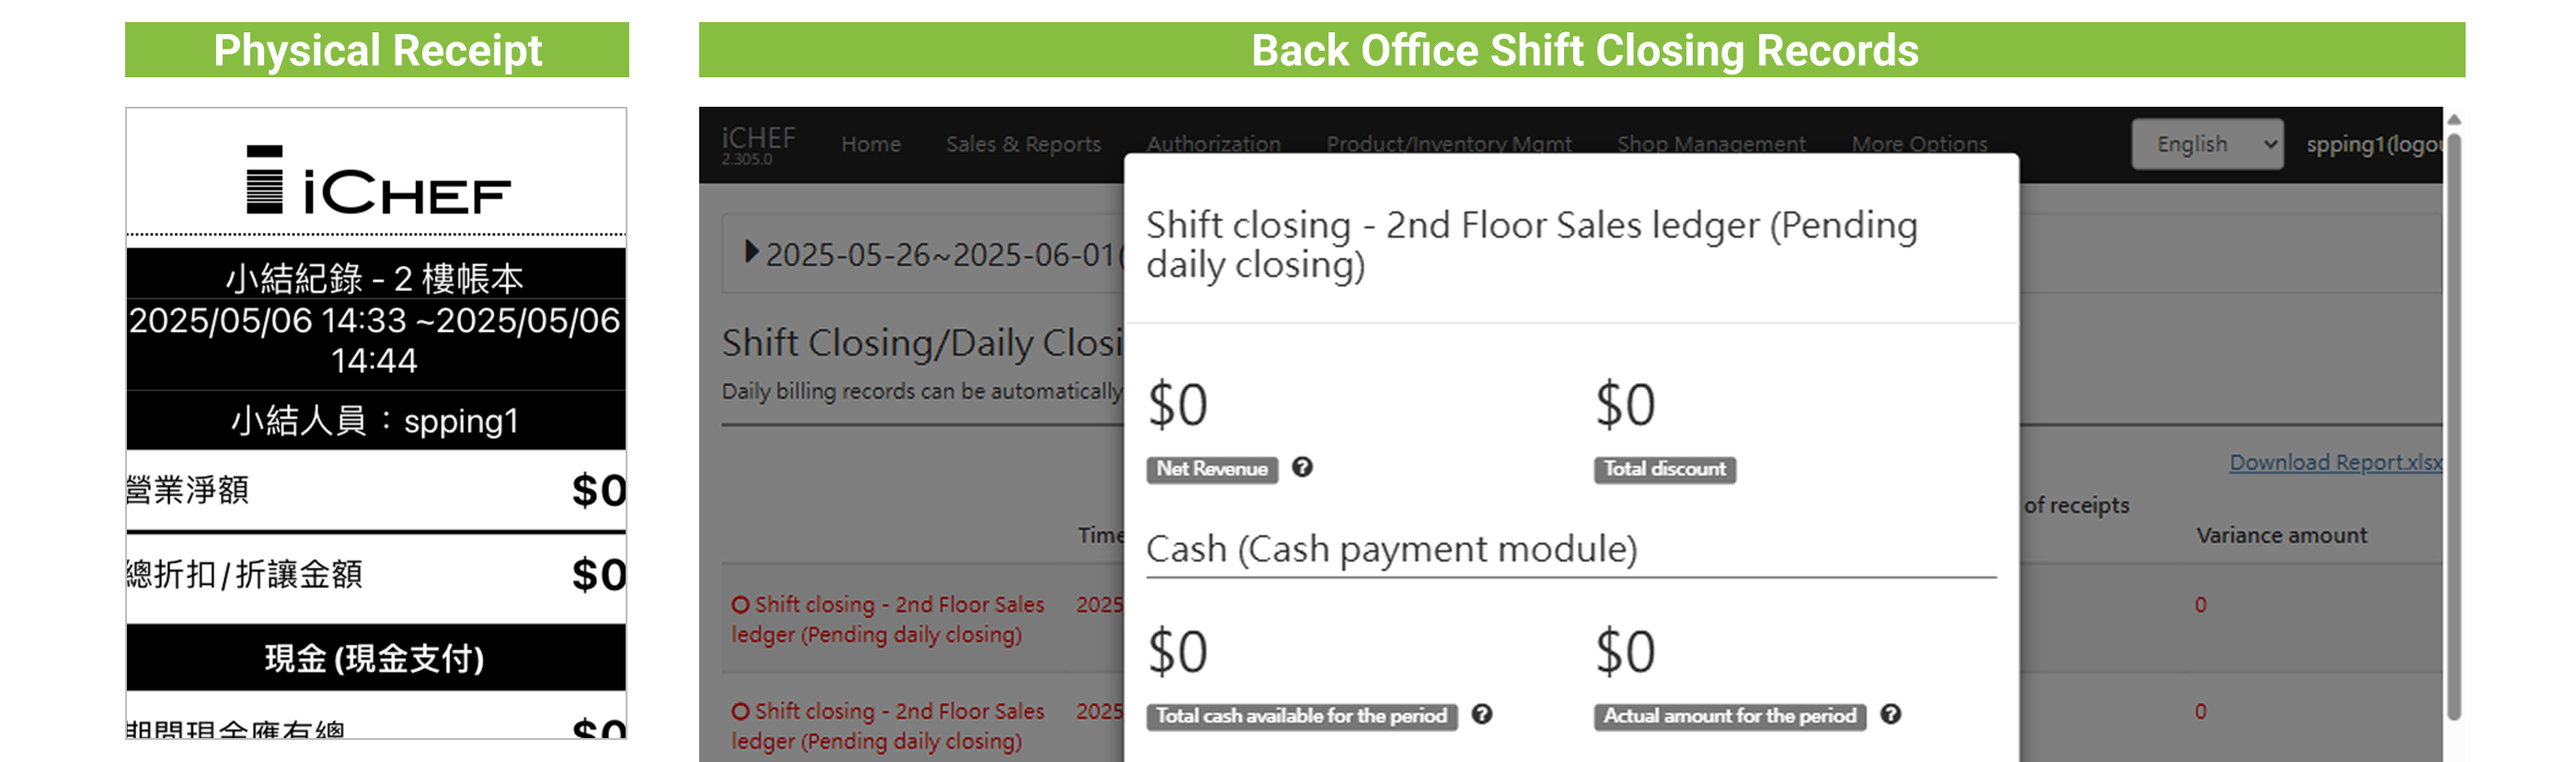
Task: Open More Options menu
Action: [1918, 143]
